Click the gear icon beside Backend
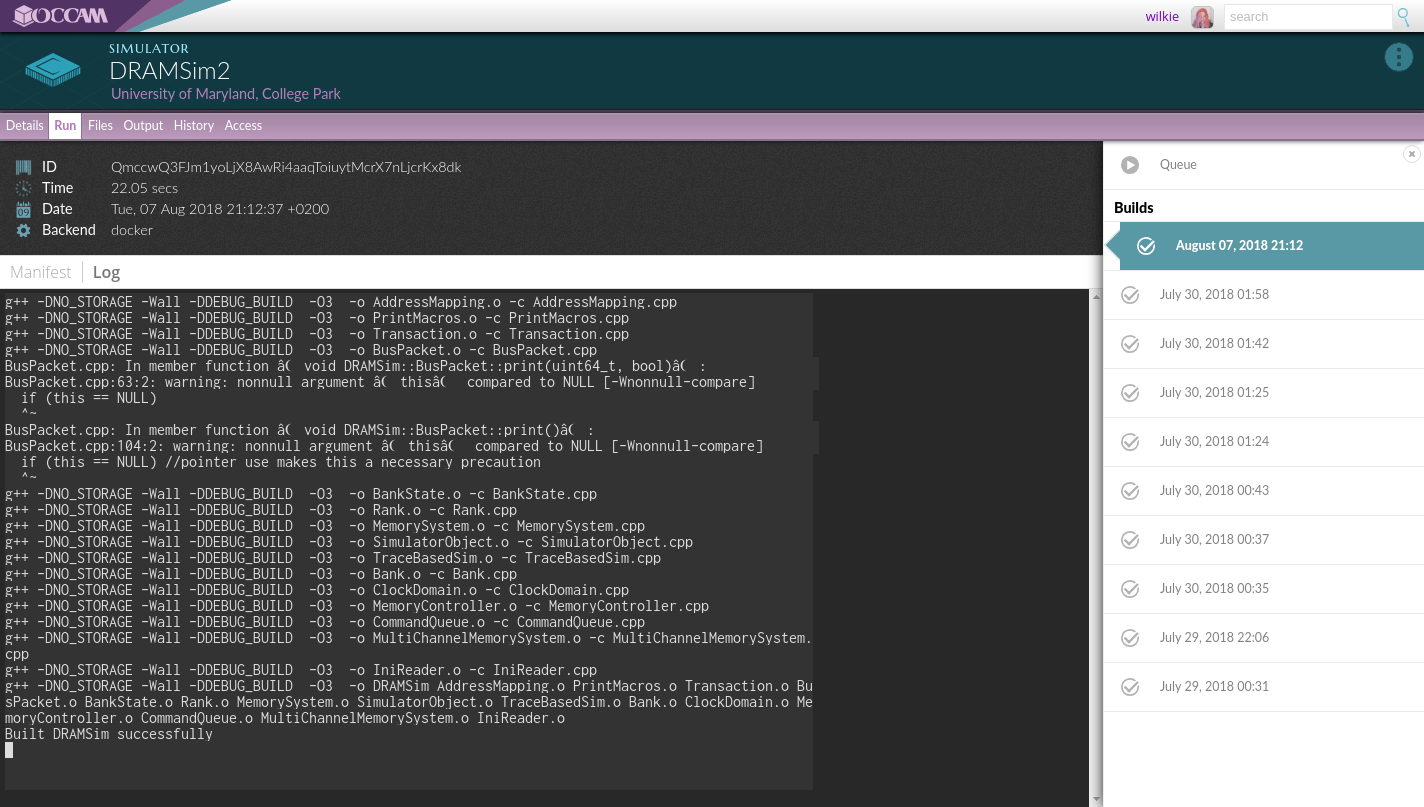The image size is (1424, 807). click(x=23, y=230)
